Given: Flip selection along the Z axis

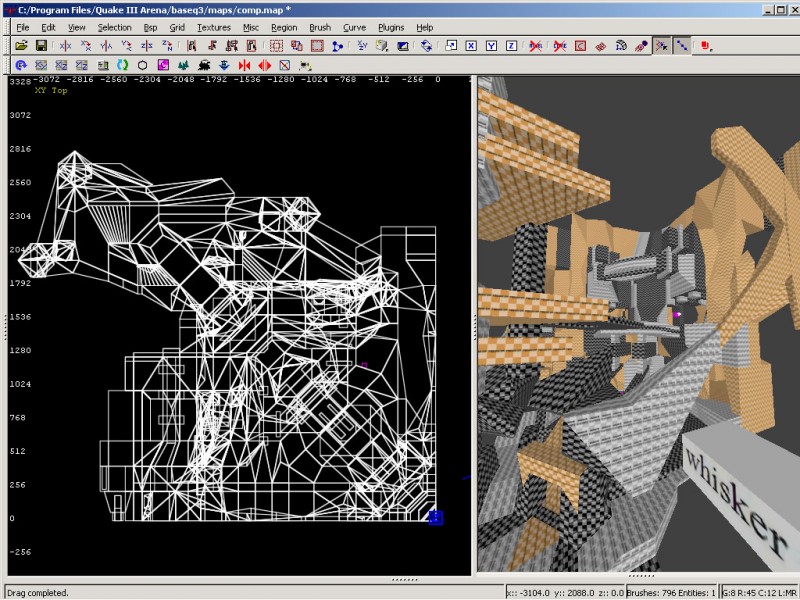Looking at the screenshot, I should click(x=147, y=46).
